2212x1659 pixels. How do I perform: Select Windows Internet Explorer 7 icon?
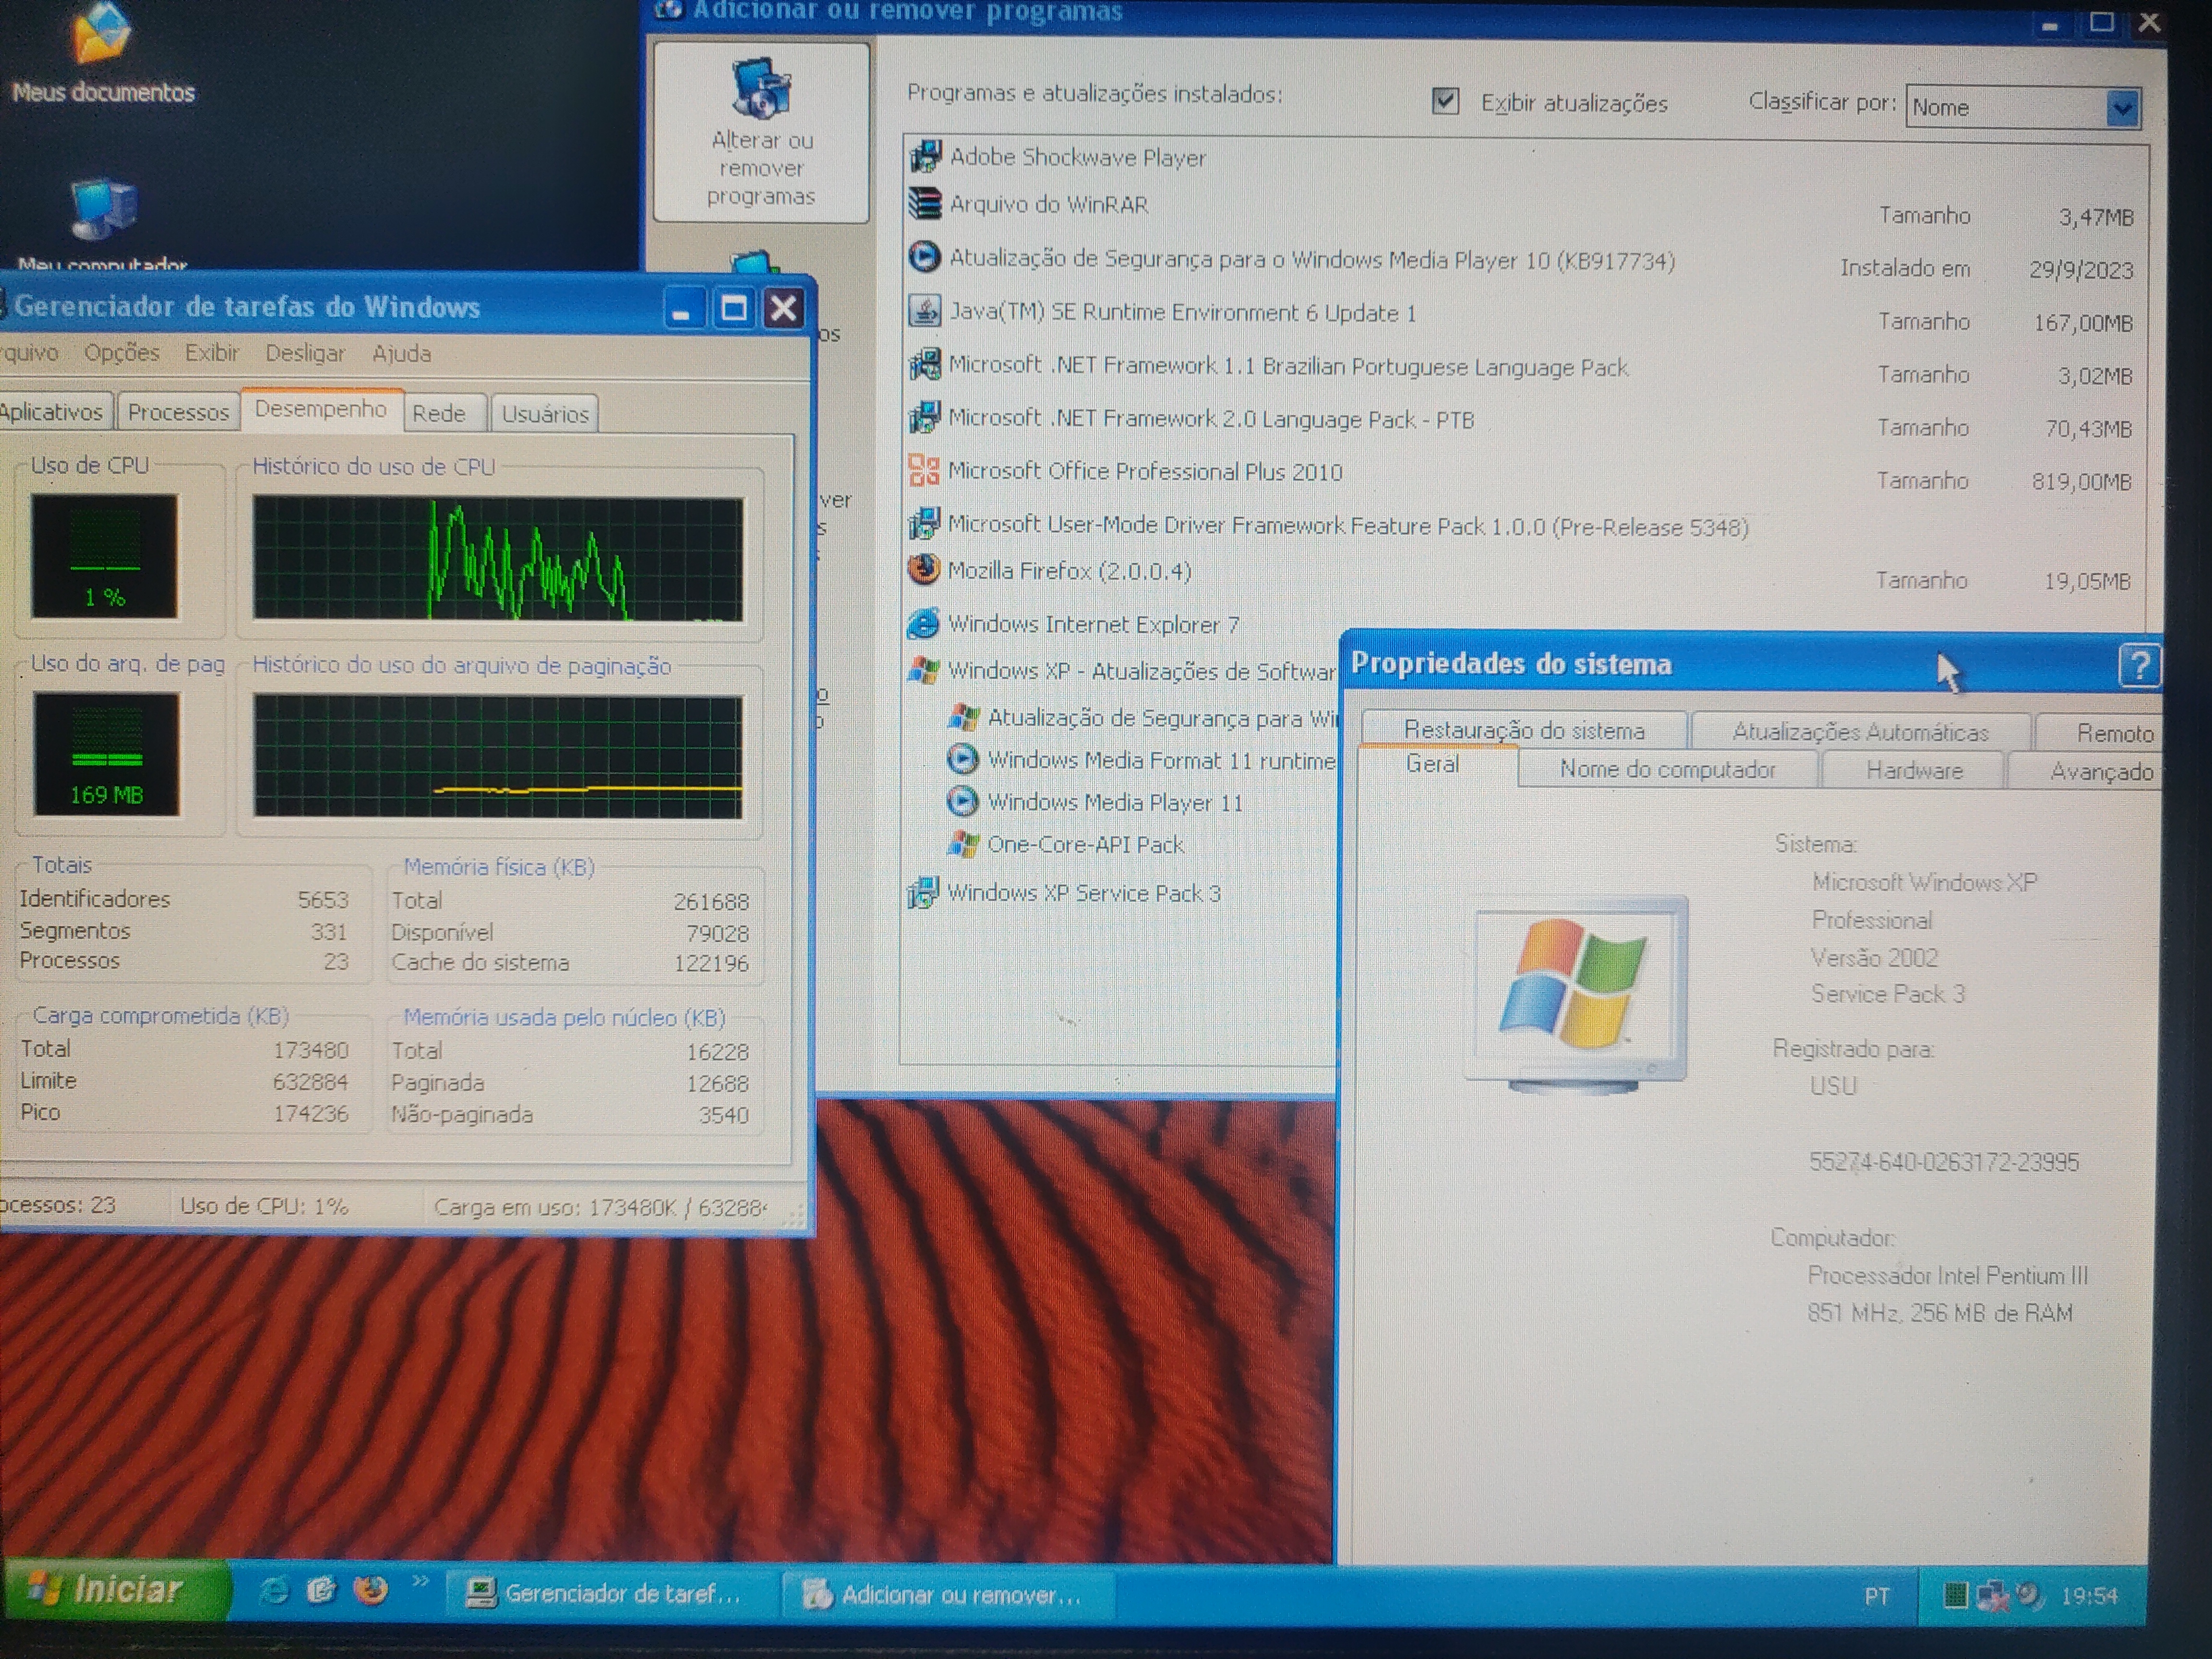click(922, 623)
